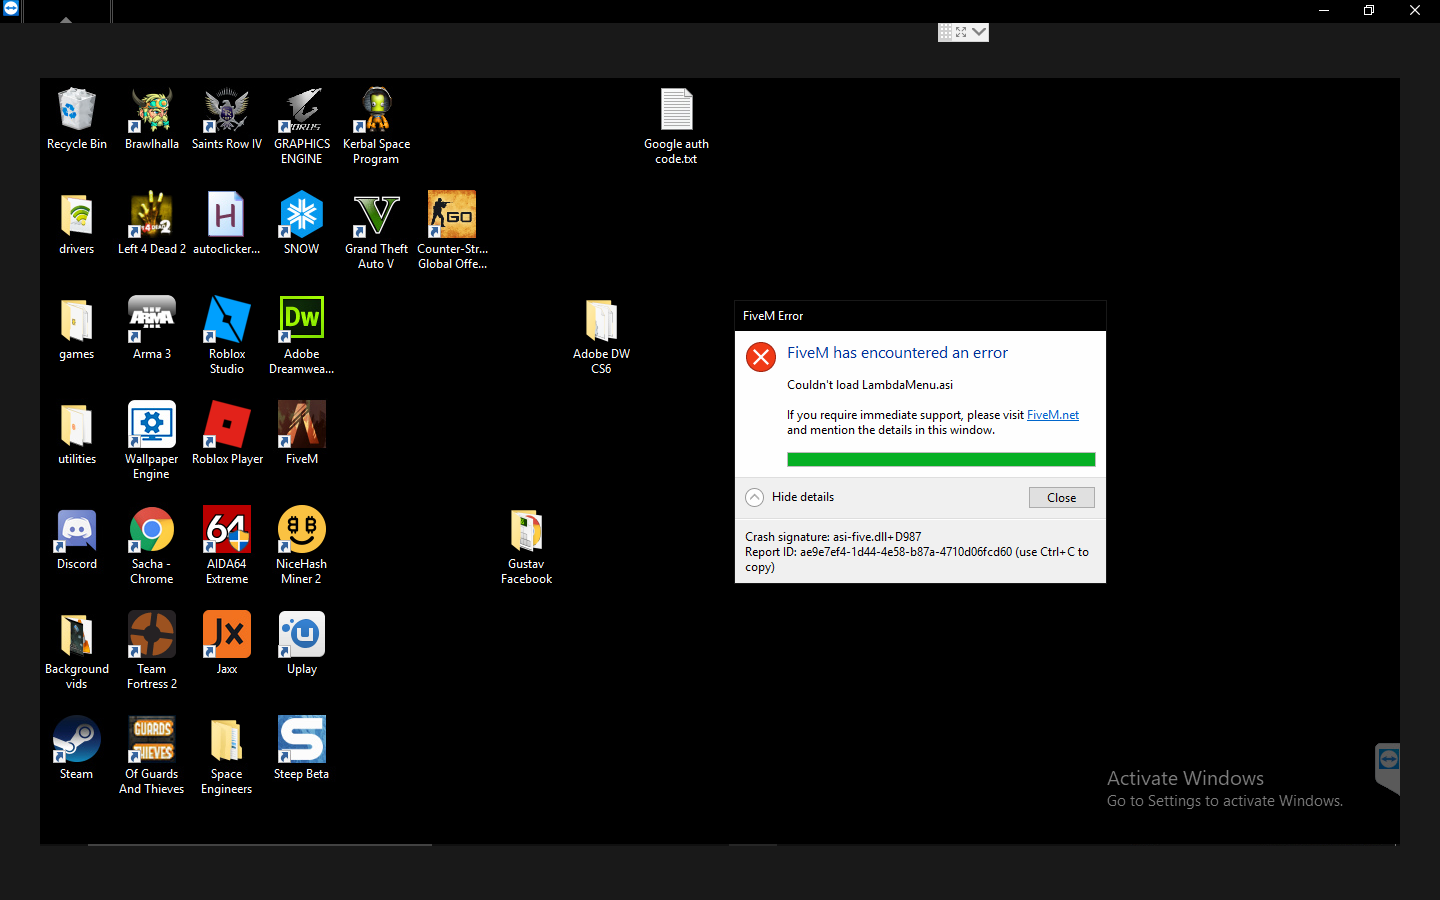Select the Team Fortress 2 shortcut

[x=152, y=651]
